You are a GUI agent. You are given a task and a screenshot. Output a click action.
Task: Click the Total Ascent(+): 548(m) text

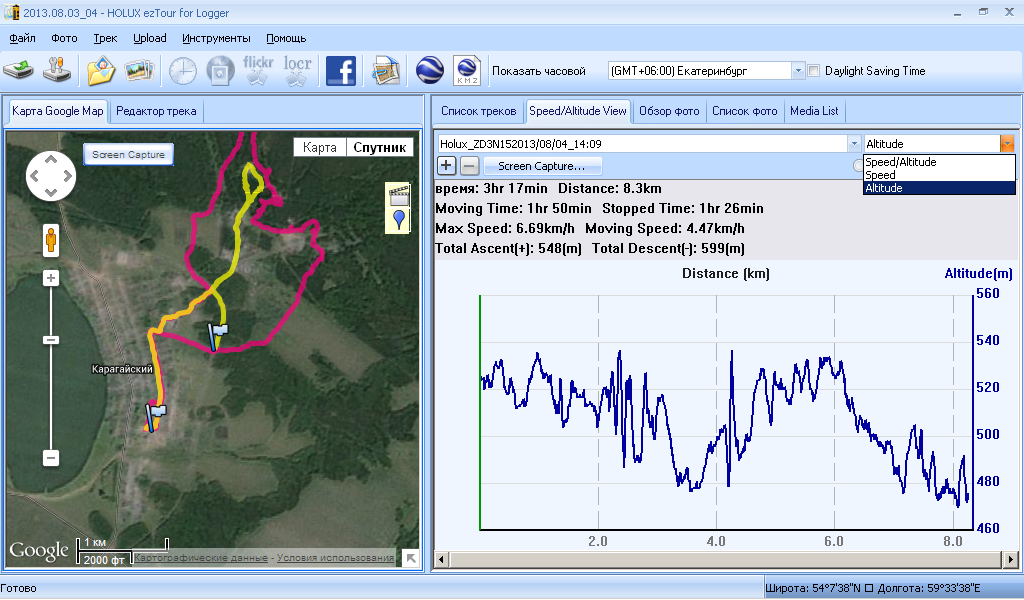click(508, 248)
